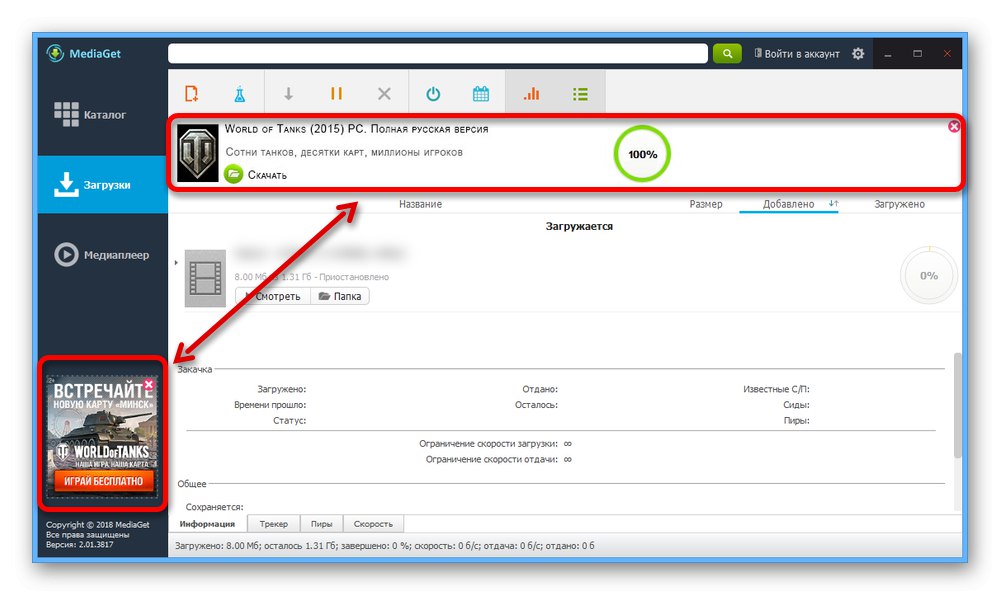The height and width of the screenshot is (595, 1000).
Task: Click the 'Версия: 2.01.3817' text
Action: coord(80,545)
